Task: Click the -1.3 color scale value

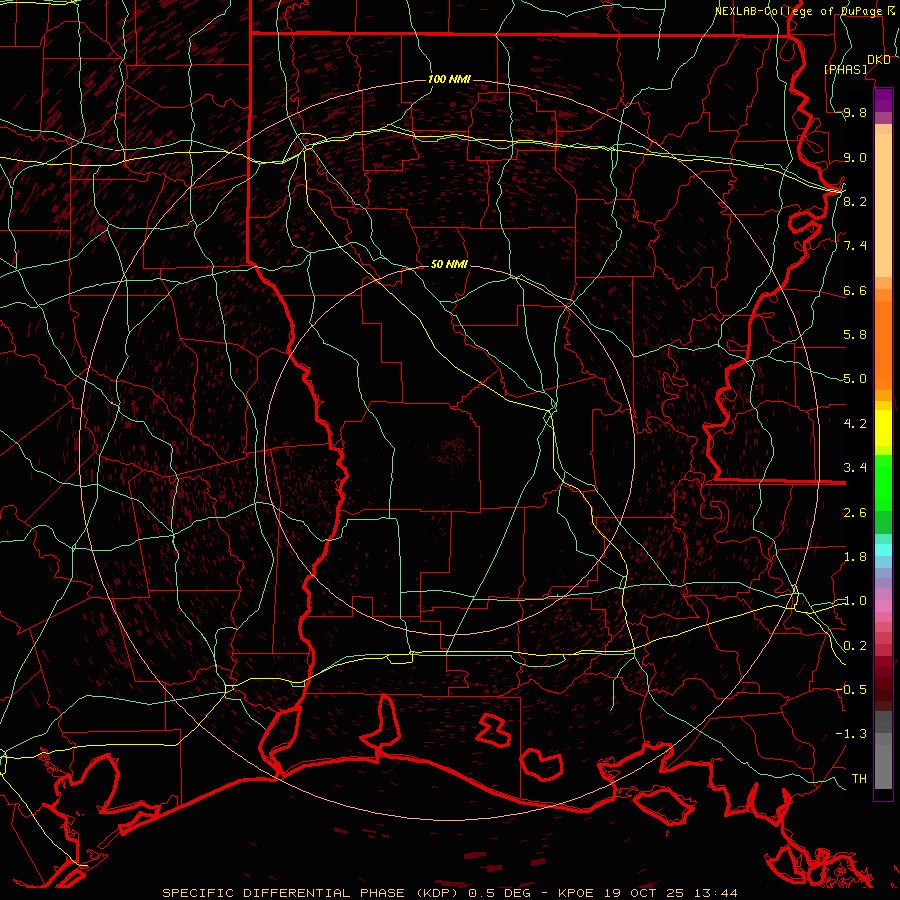Action: point(851,734)
